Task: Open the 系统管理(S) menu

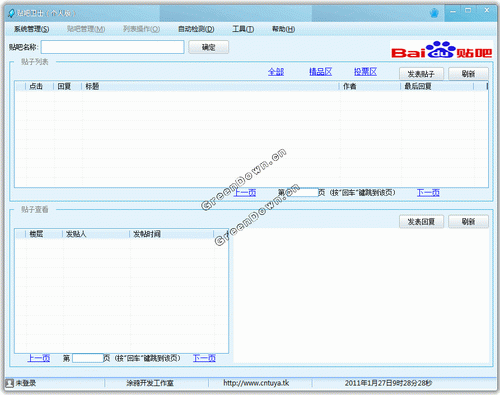Action: coord(32,29)
